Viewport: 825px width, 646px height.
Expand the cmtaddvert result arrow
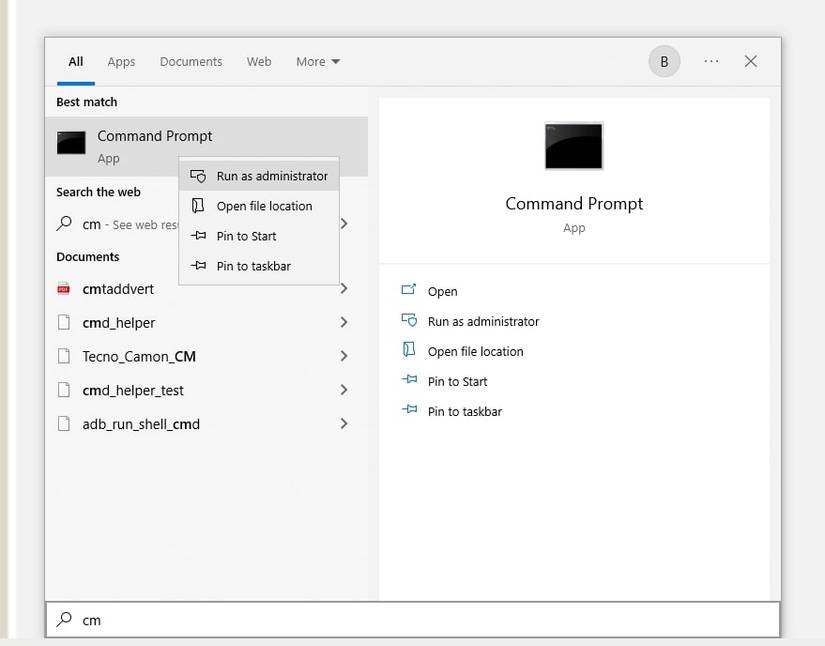pos(344,288)
